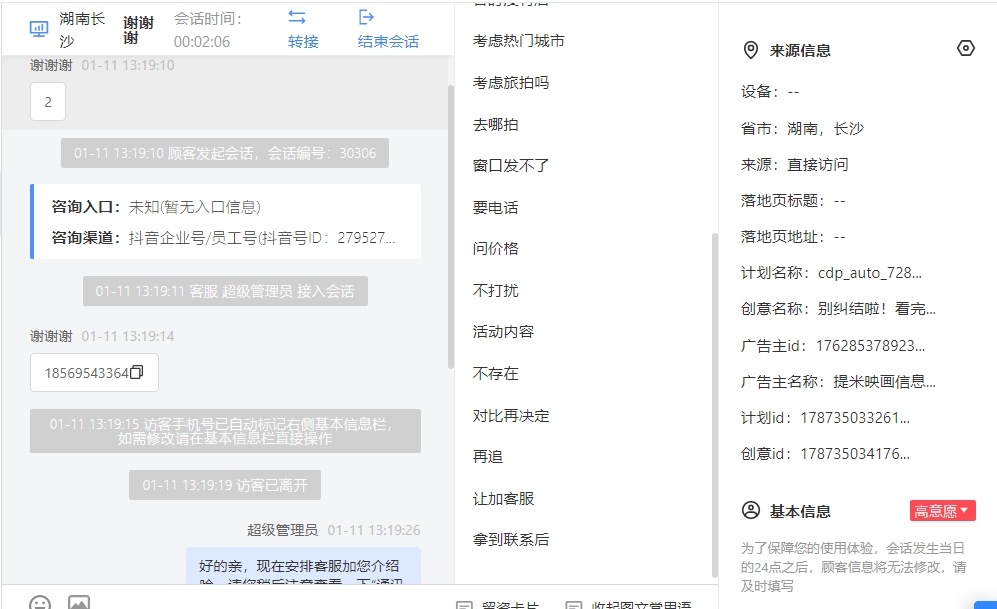997x609 pixels.
Task: Open the 高意愿 intention dropdown
Action: (x=942, y=510)
